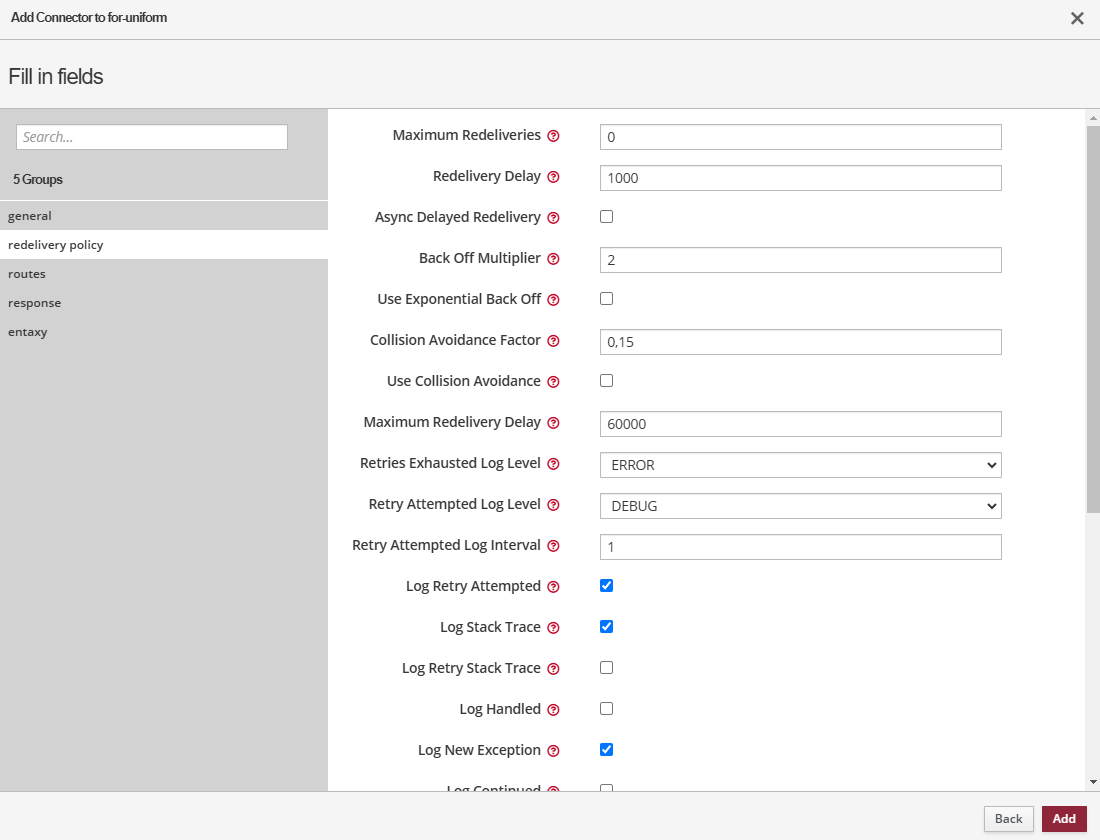Expand Retry Attempted Log Level dropdown
1100x840 pixels.
(x=800, y=506)
